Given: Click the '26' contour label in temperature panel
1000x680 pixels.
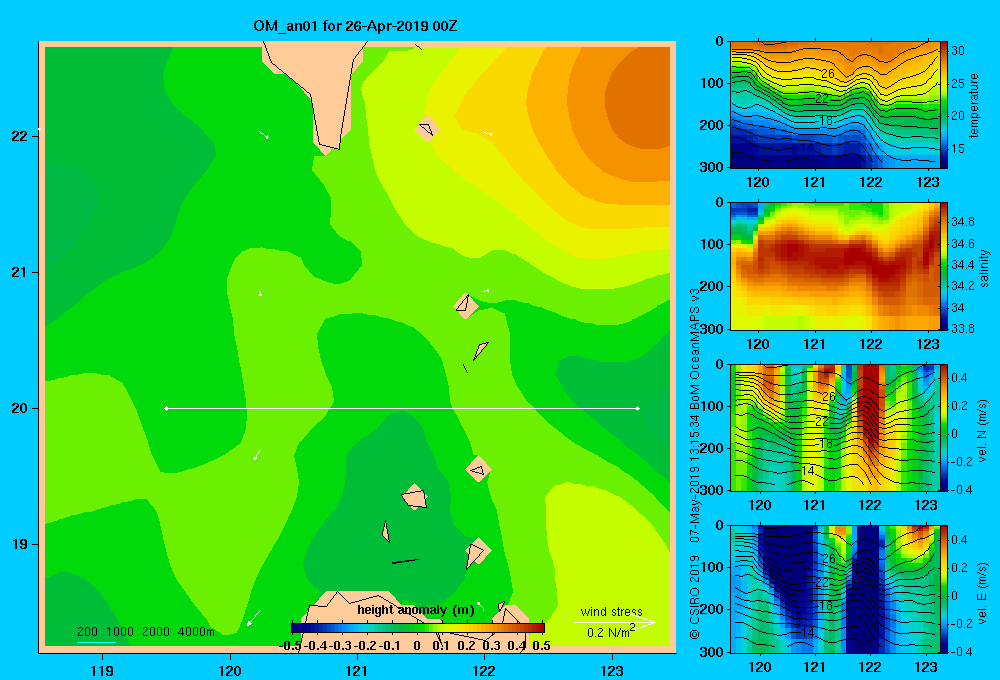Looking at the screenshot, I should click(x=828, y=74).
